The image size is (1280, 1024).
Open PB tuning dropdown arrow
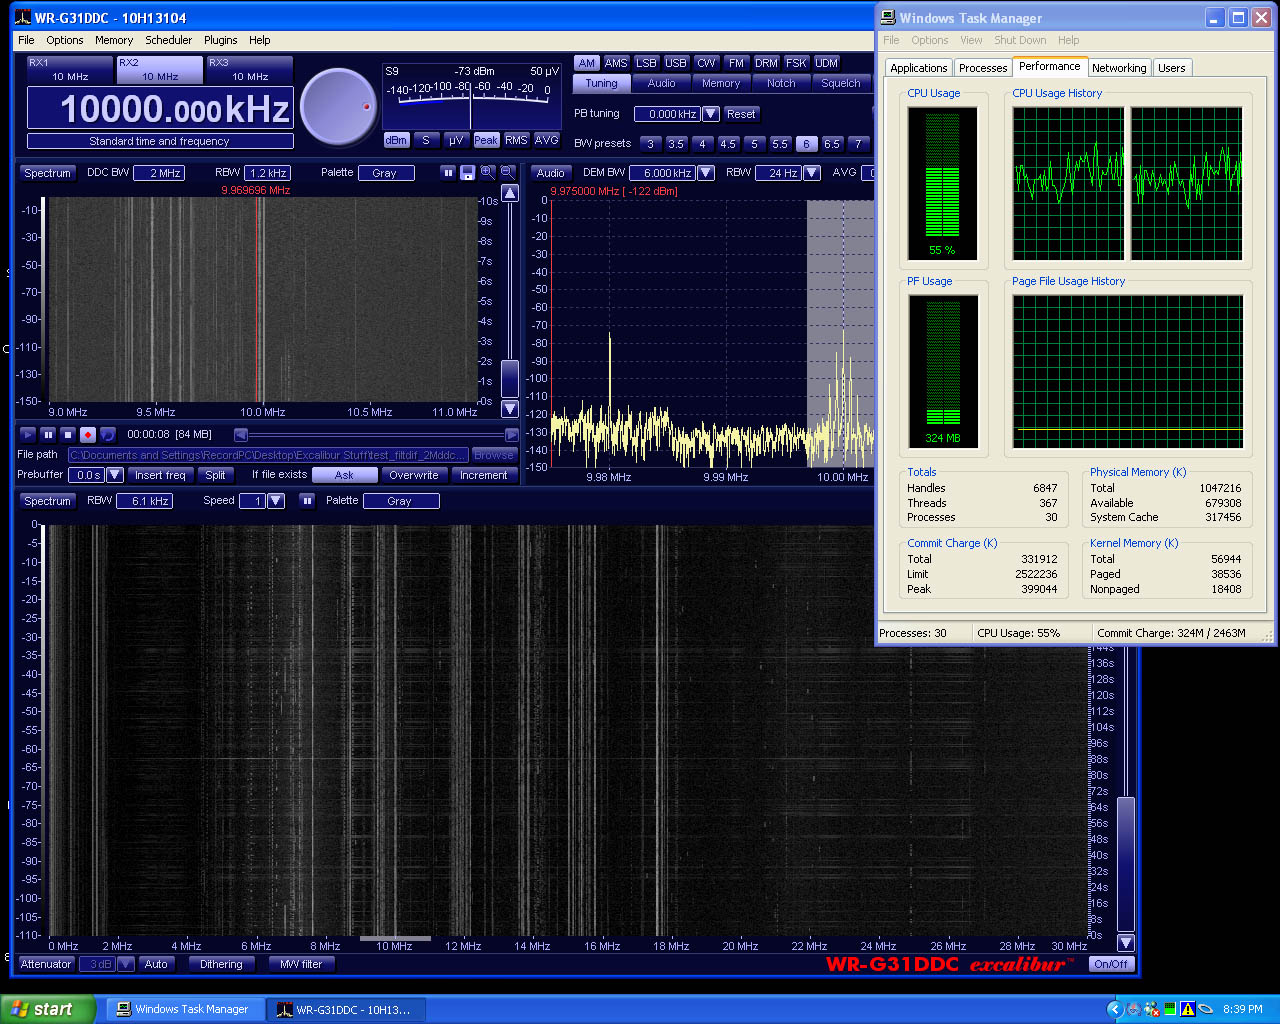point(711,114)
